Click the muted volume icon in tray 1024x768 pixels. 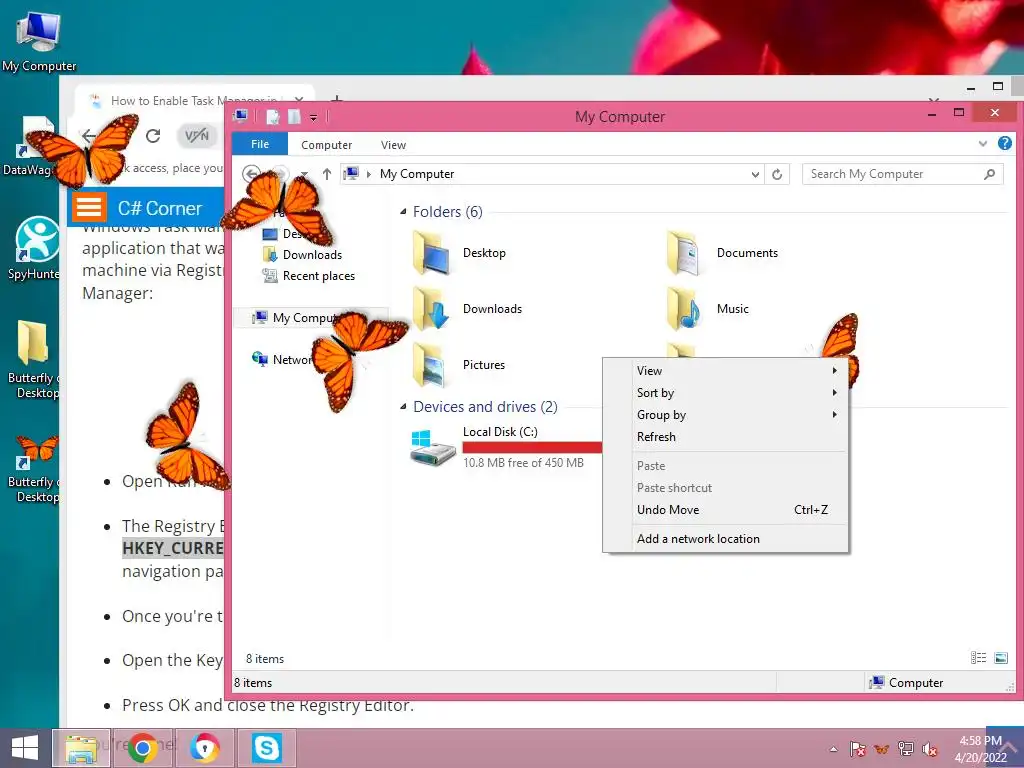(930, 749)
